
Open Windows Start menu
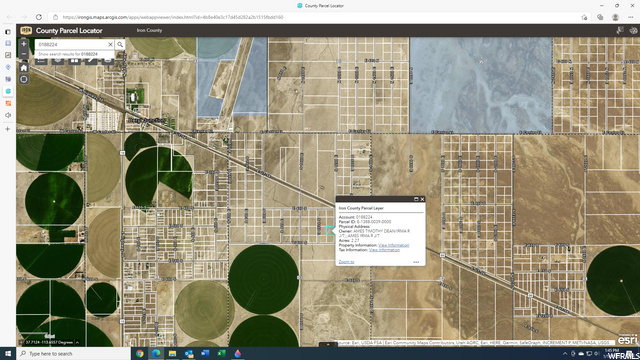[8, 353]
